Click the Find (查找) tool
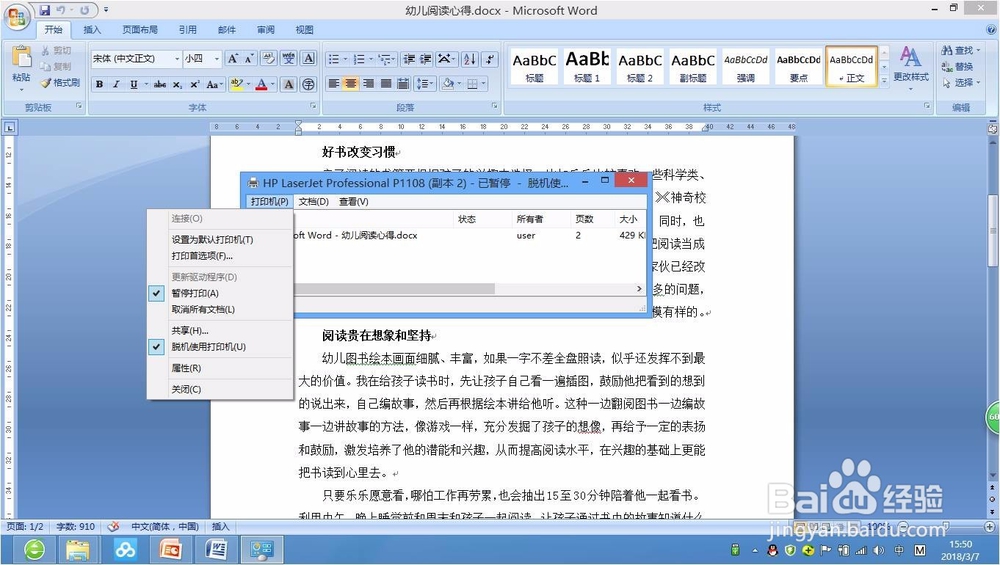Viewport: 1000px width, 565px height. pos(959,50)
